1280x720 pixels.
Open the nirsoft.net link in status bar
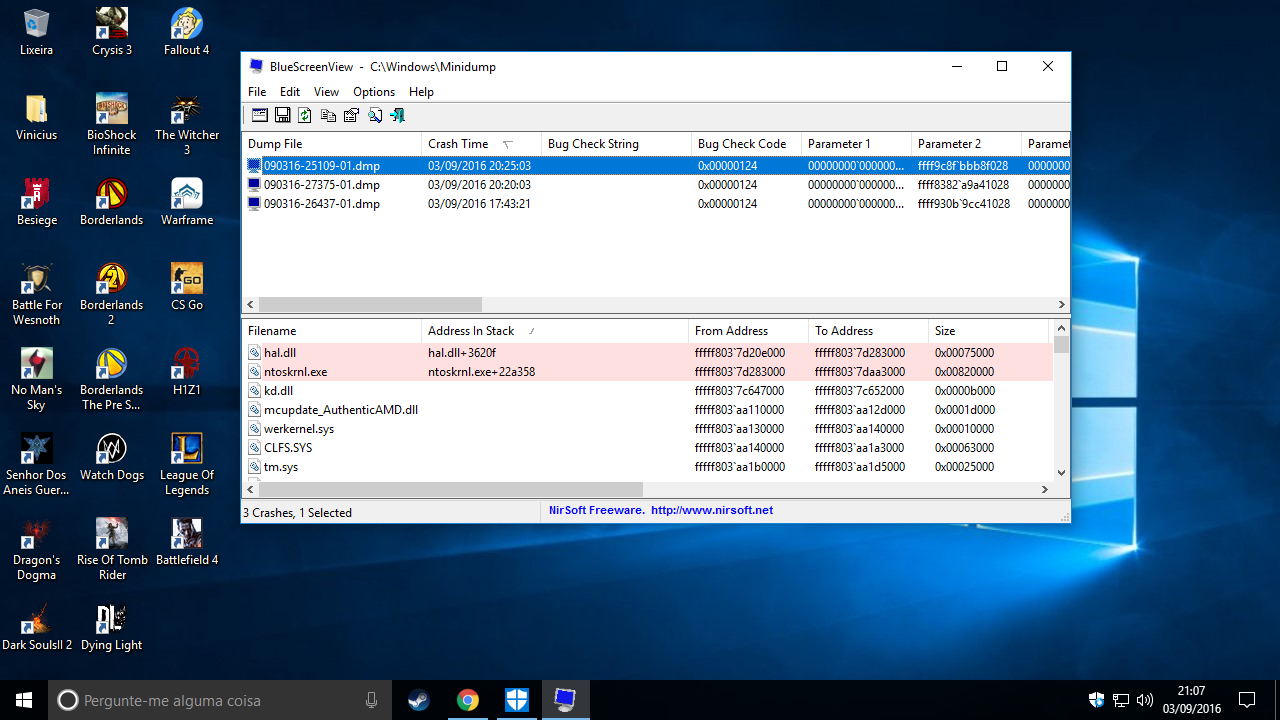(x=712, y=510)
